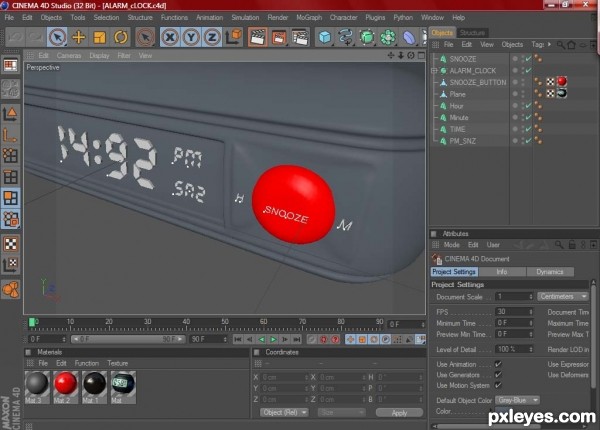Toggle Z axis lock
Viewport: 600px width, 430px height.
(212, 37)
